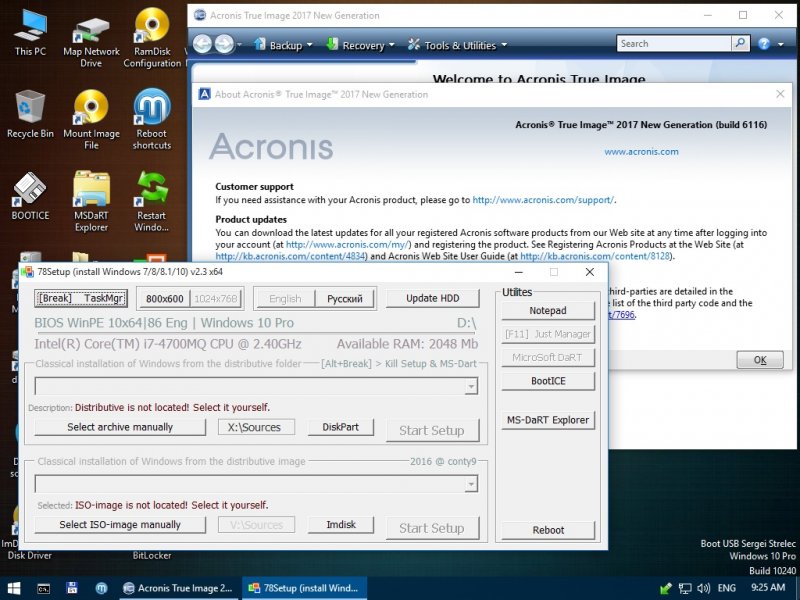The image size is (800, 600).
Task: Click the [Break] TaskMgr button
Action: tap(81, 298)
